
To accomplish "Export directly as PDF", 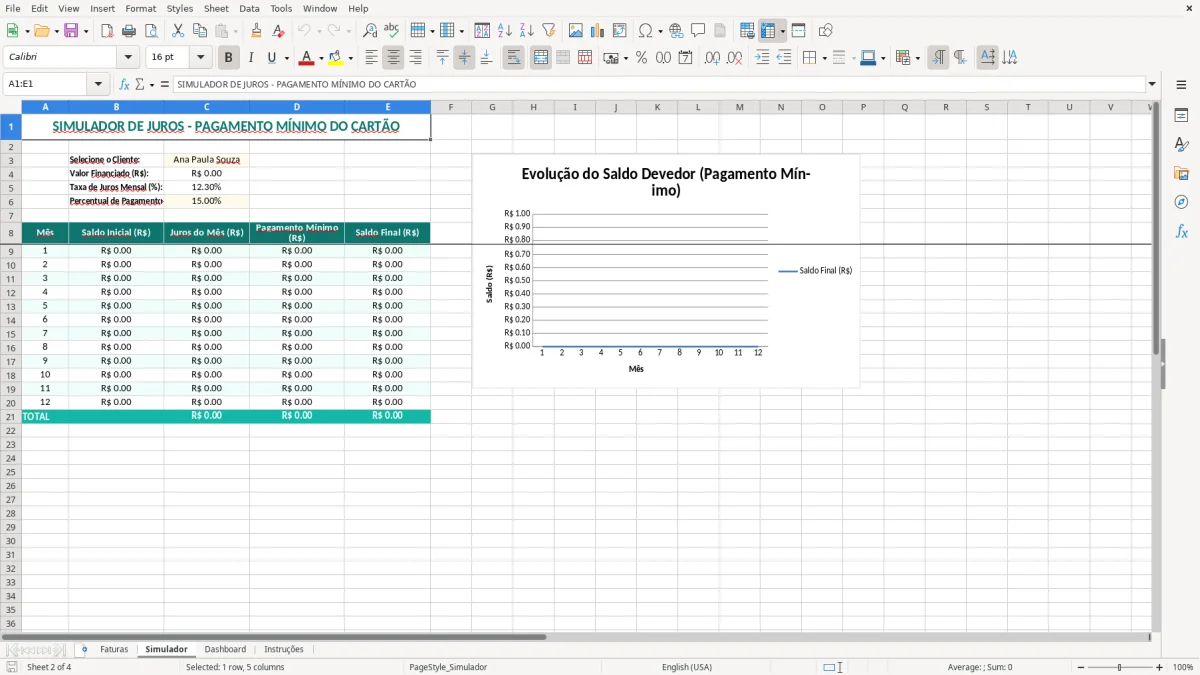I will [x=107, y=31].
